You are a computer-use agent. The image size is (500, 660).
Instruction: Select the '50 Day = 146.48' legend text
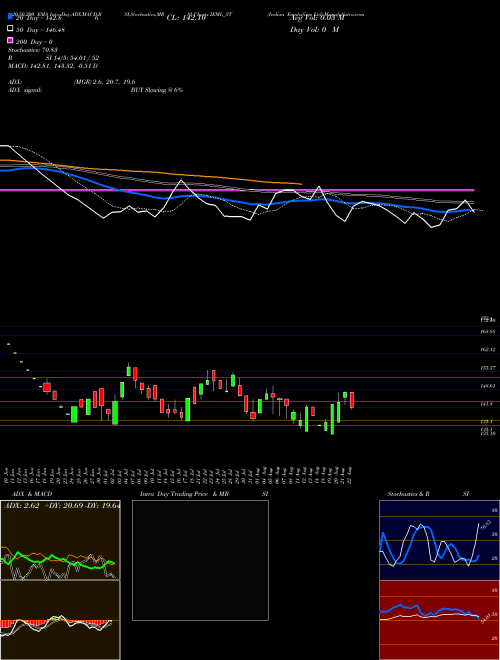click(x=40, y=30)
